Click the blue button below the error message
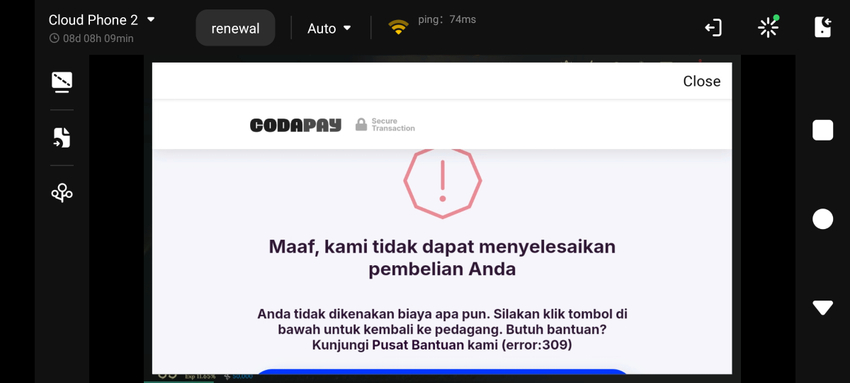This screenshot has width=850, height=383. [442, 372]
